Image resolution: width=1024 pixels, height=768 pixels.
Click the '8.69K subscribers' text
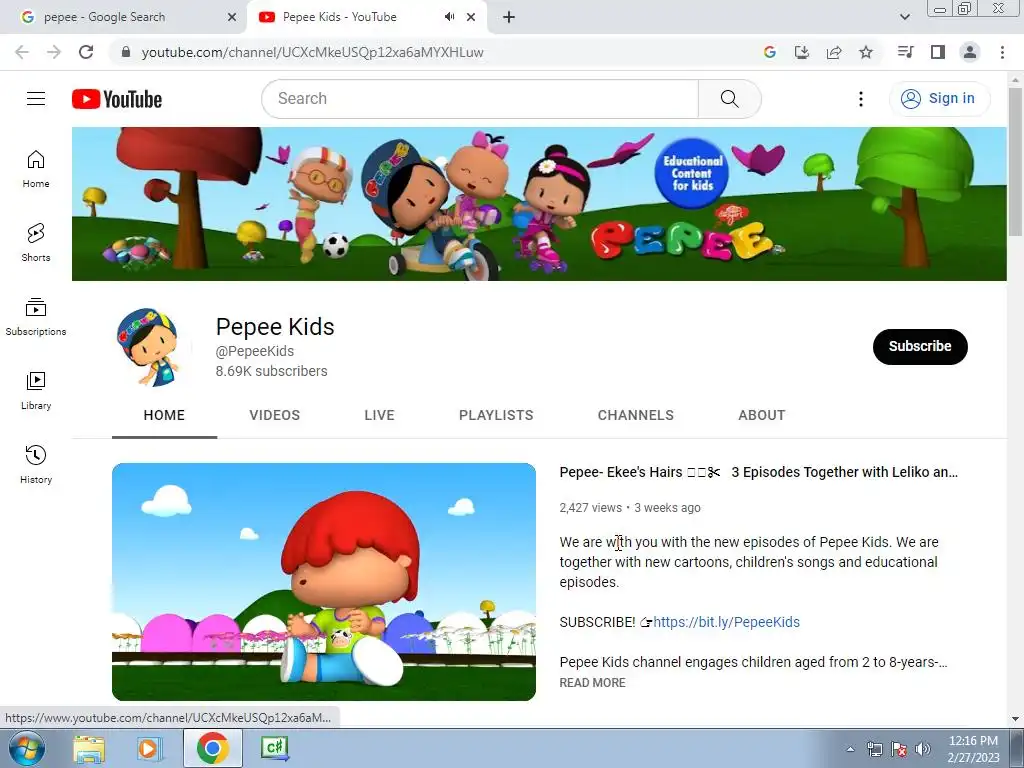point(272,371)
